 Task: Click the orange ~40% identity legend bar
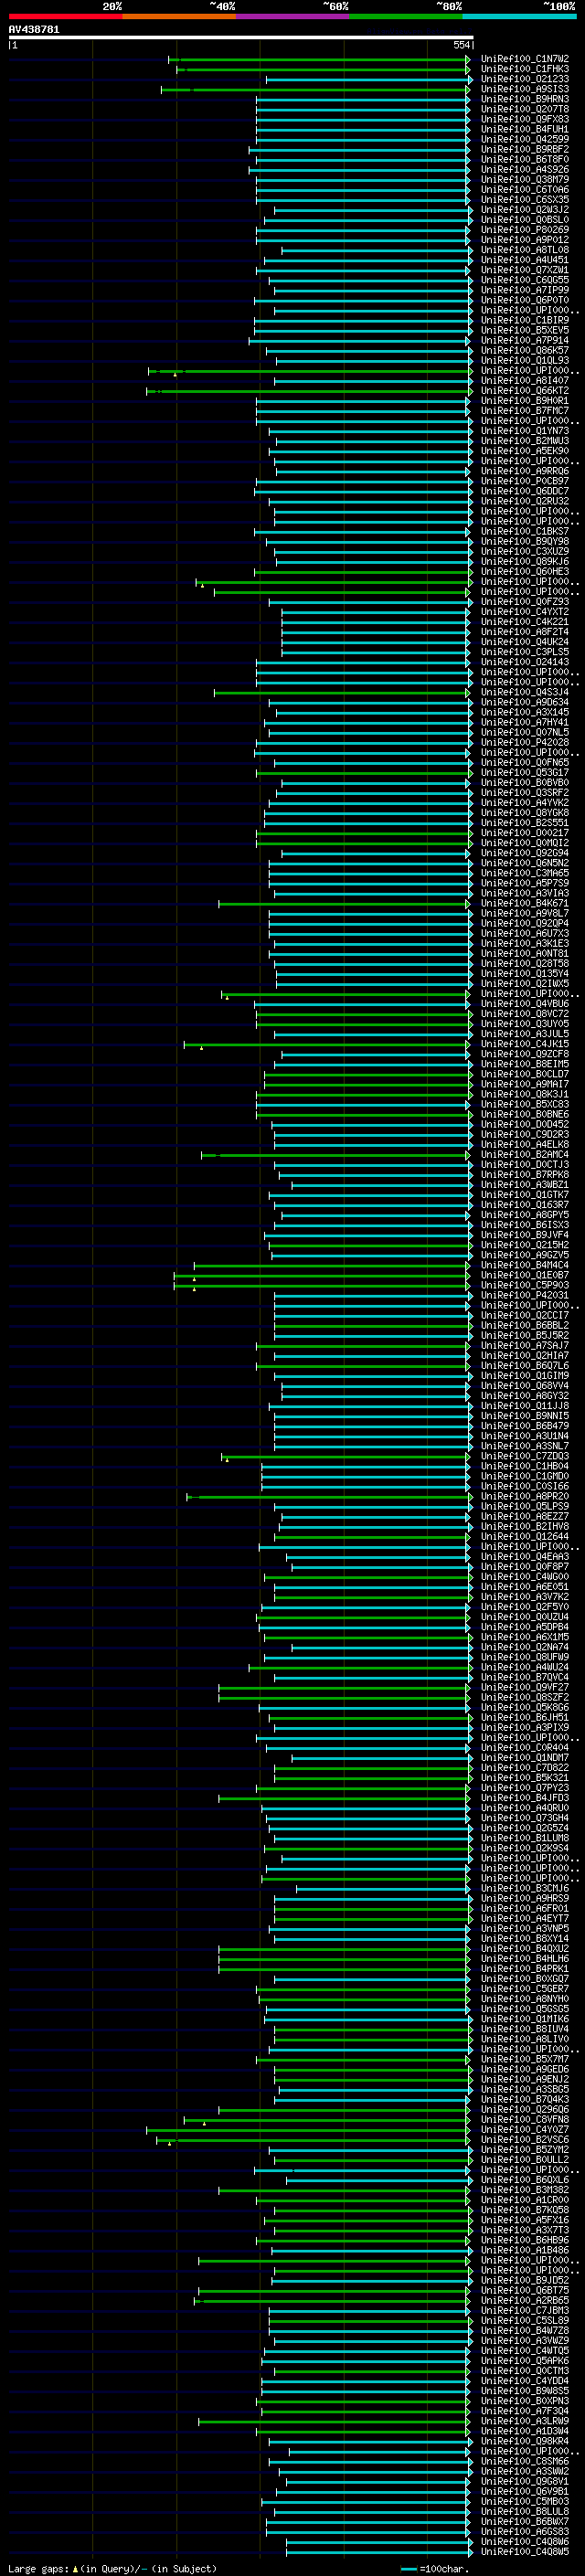click(179, 16)
